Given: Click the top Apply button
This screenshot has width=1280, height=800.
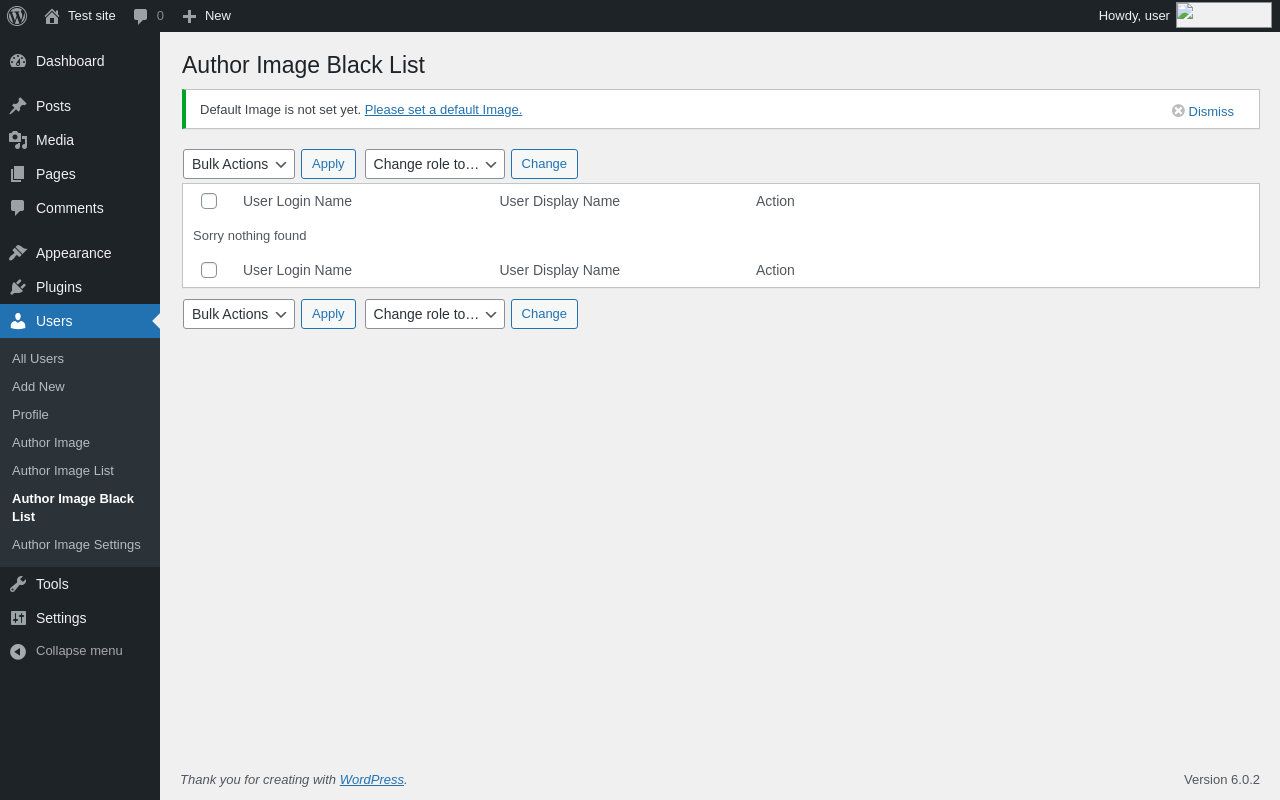Looking at the screenshot, I should tap(328, 164).
